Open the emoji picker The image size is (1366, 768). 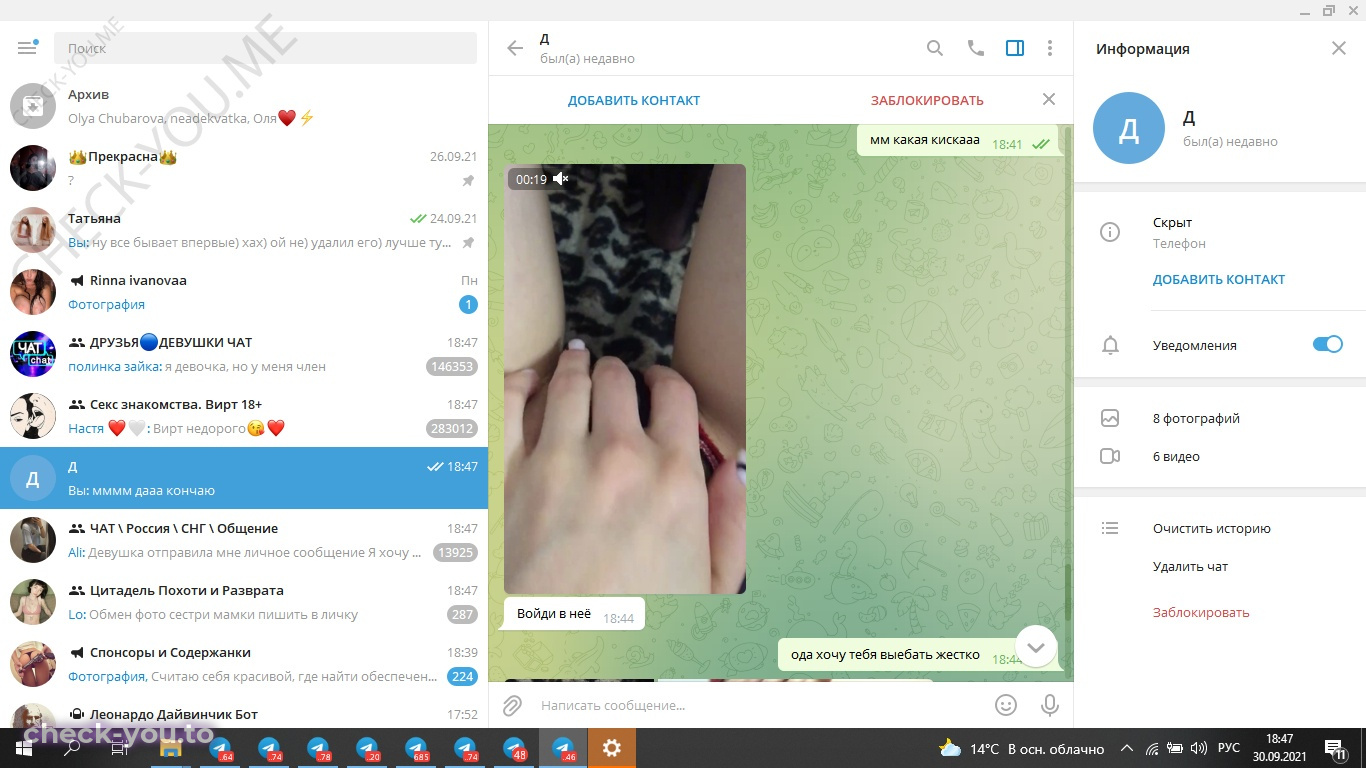click(1006, 705)
